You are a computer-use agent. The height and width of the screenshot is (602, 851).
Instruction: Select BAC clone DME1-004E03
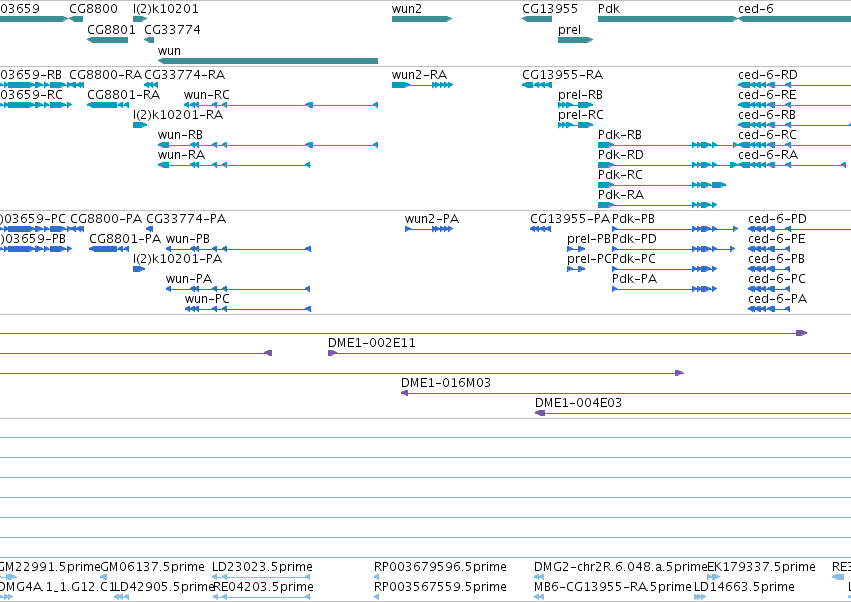tap(693, 414)
